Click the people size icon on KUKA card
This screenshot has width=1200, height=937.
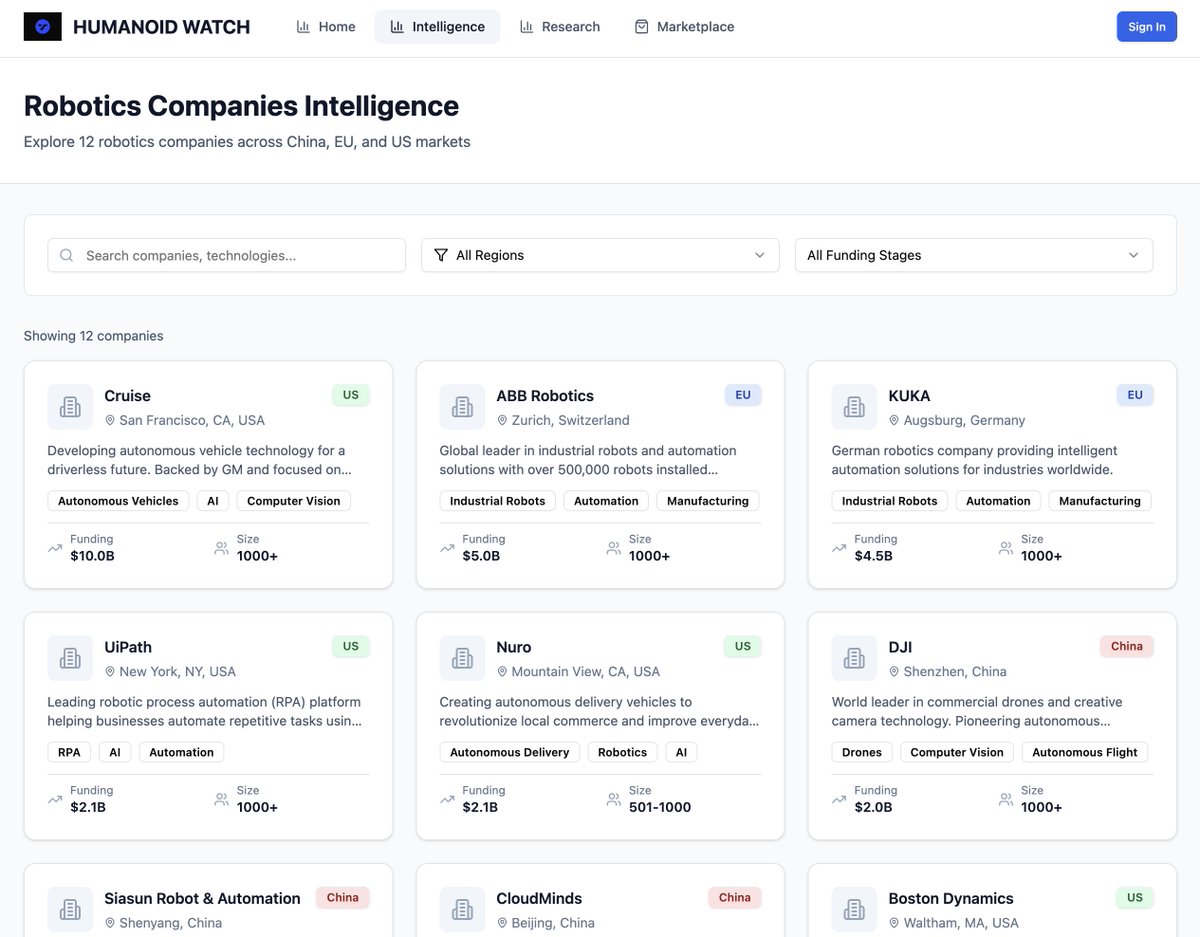(1006, 548)
